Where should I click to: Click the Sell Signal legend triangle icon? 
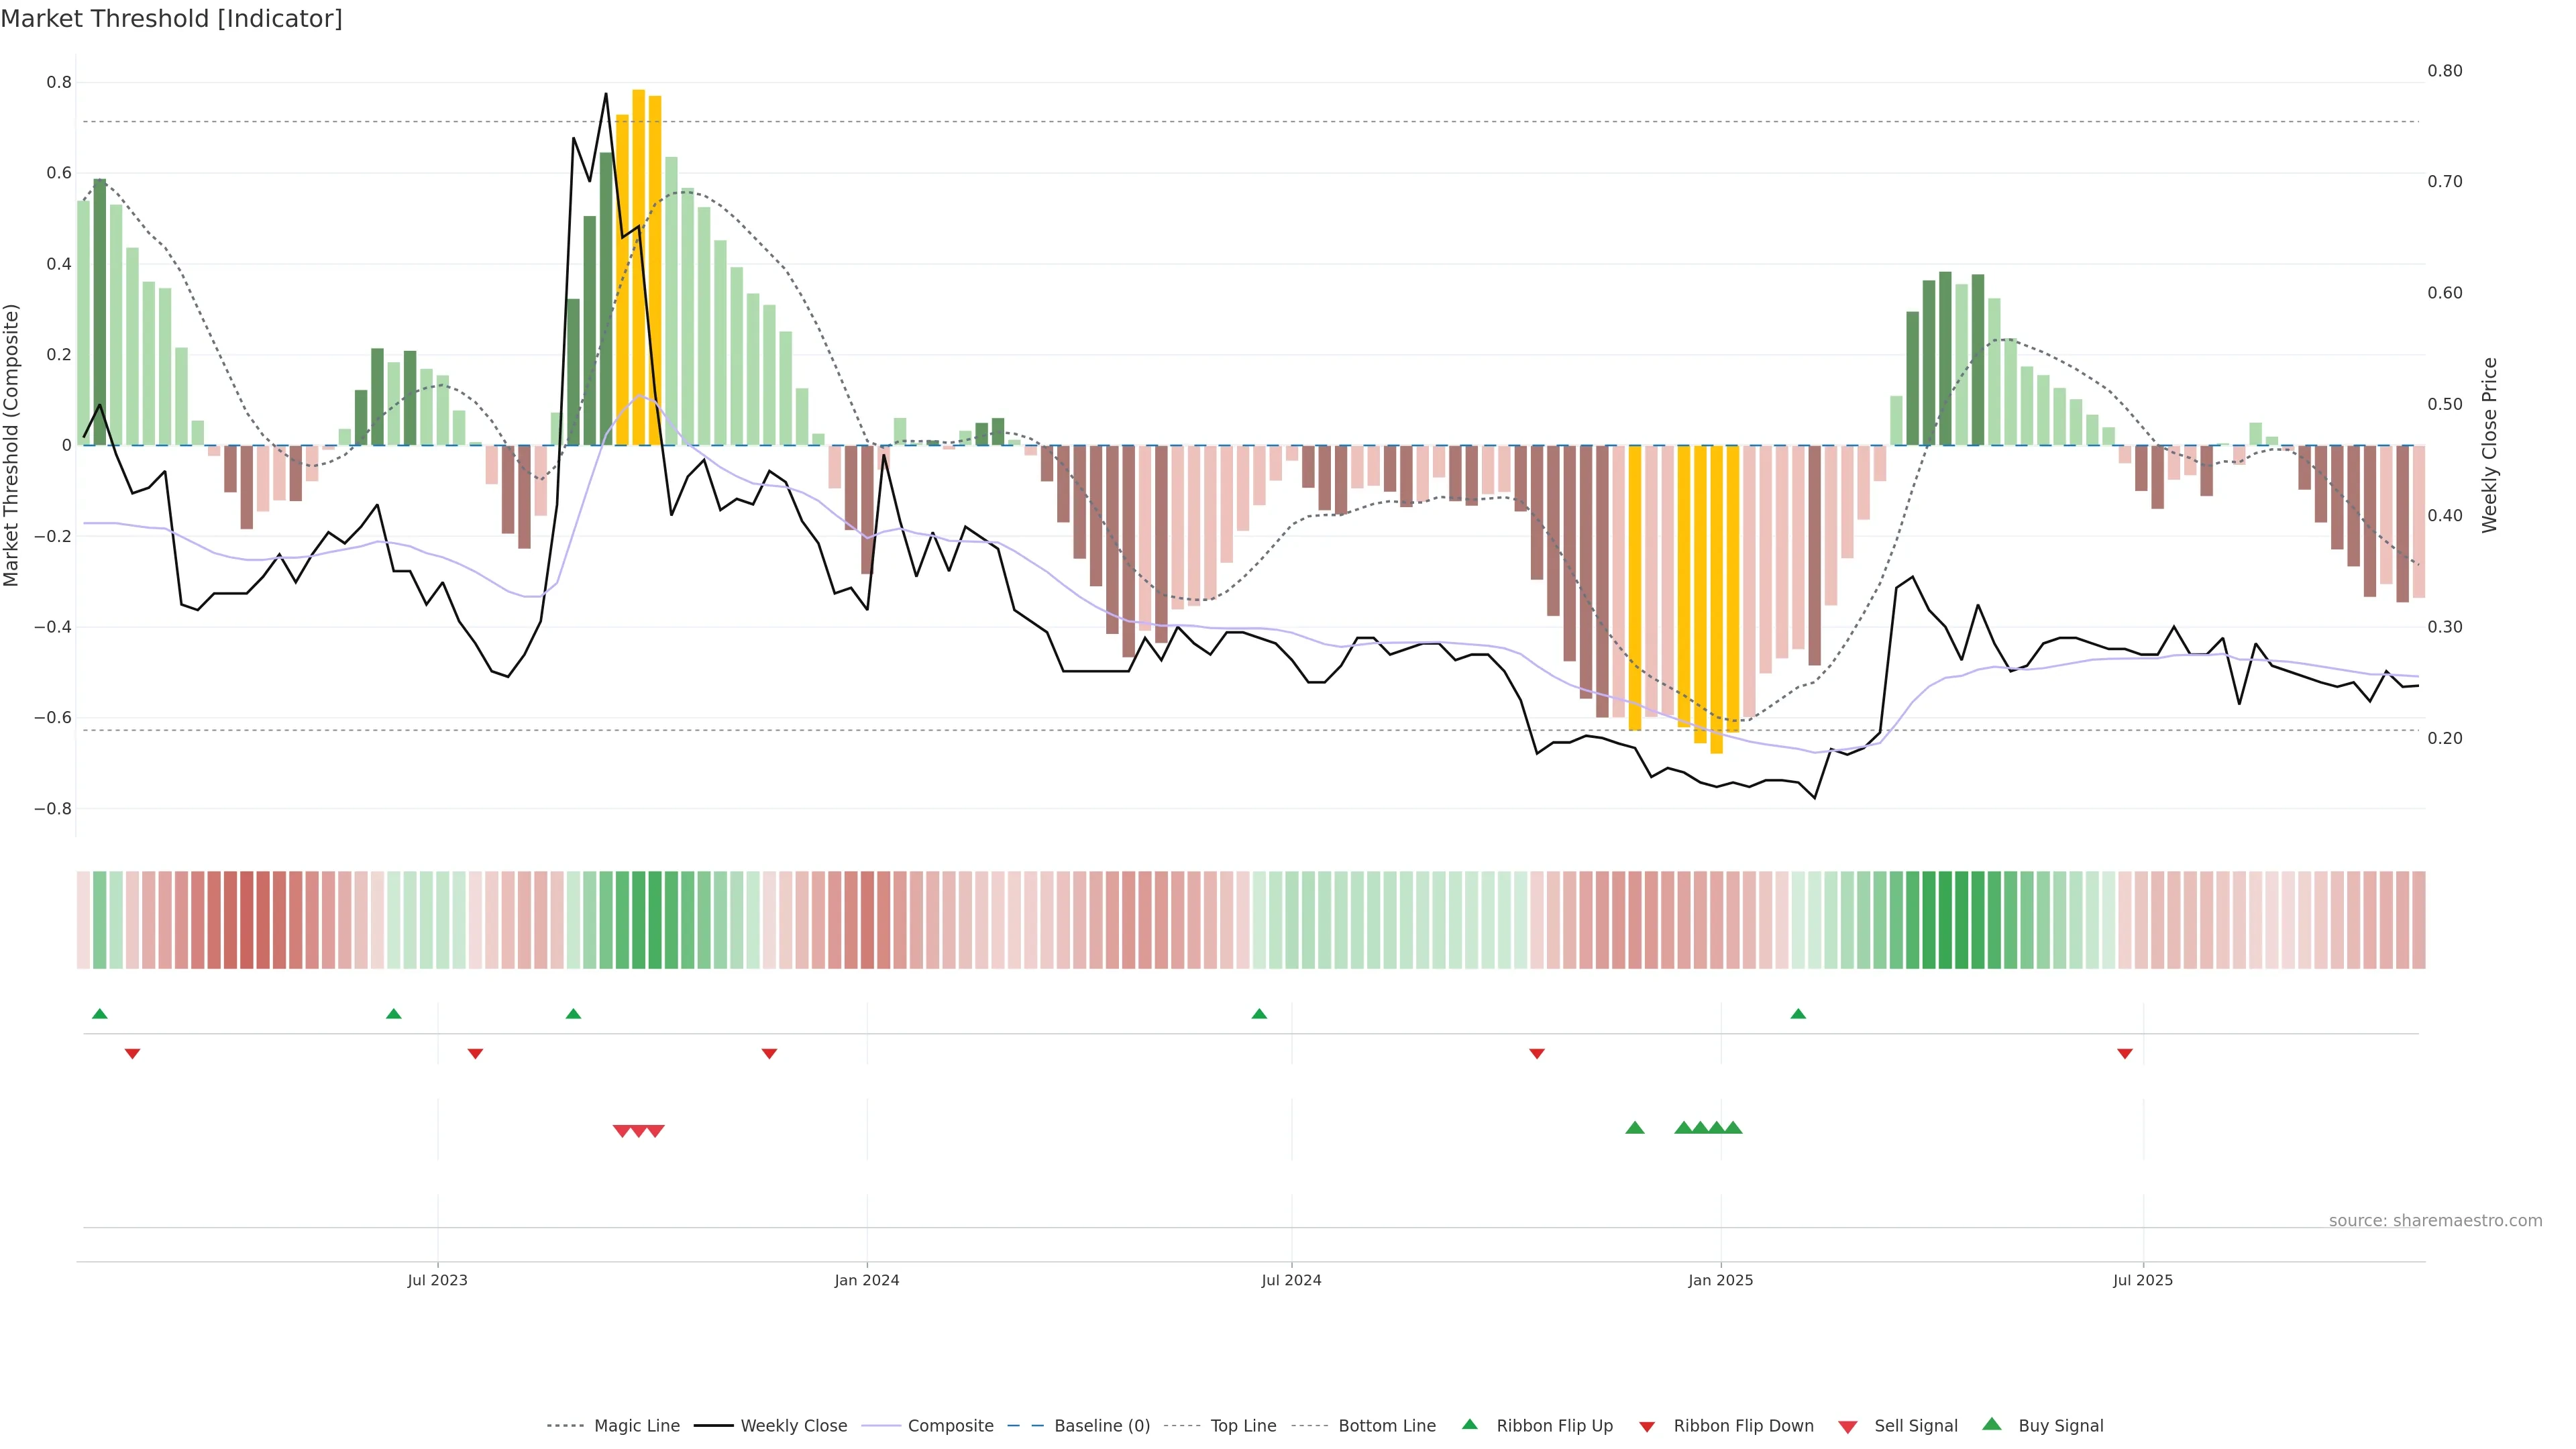click(1847, 1427)
